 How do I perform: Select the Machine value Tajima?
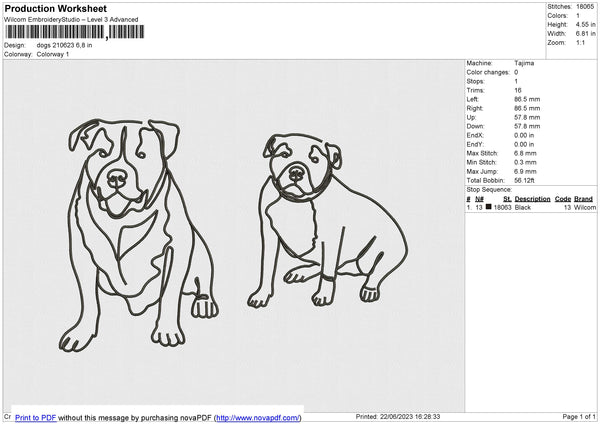pos(524,63)
